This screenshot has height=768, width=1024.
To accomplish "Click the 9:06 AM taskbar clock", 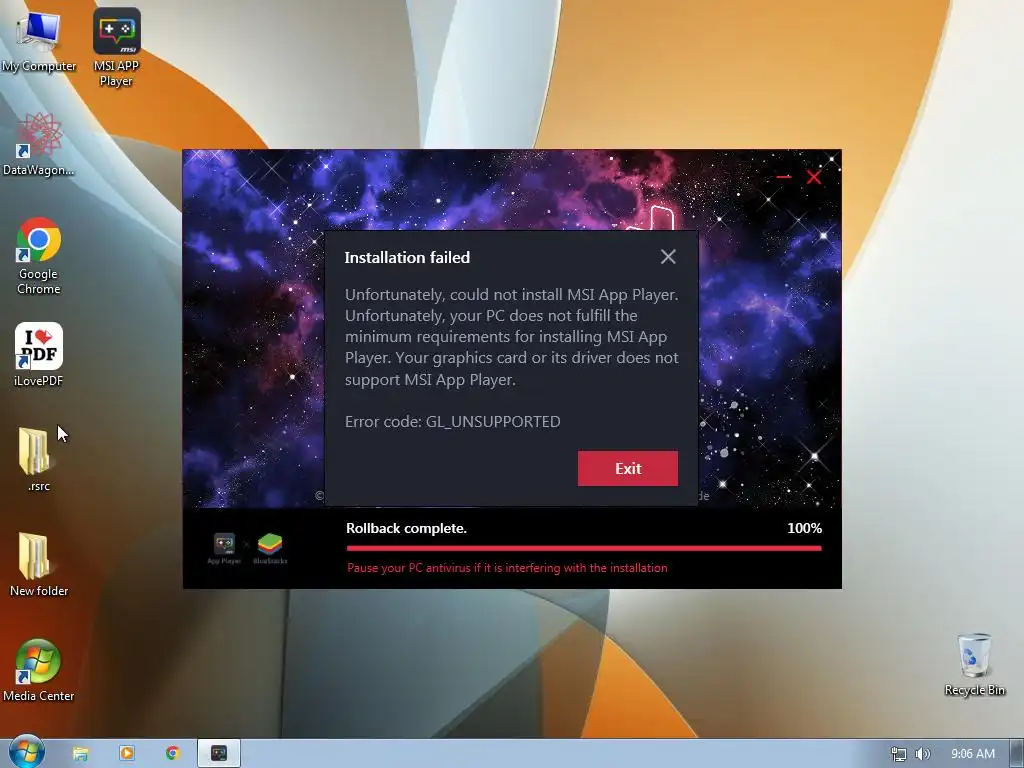I will [x=972, y=754].
